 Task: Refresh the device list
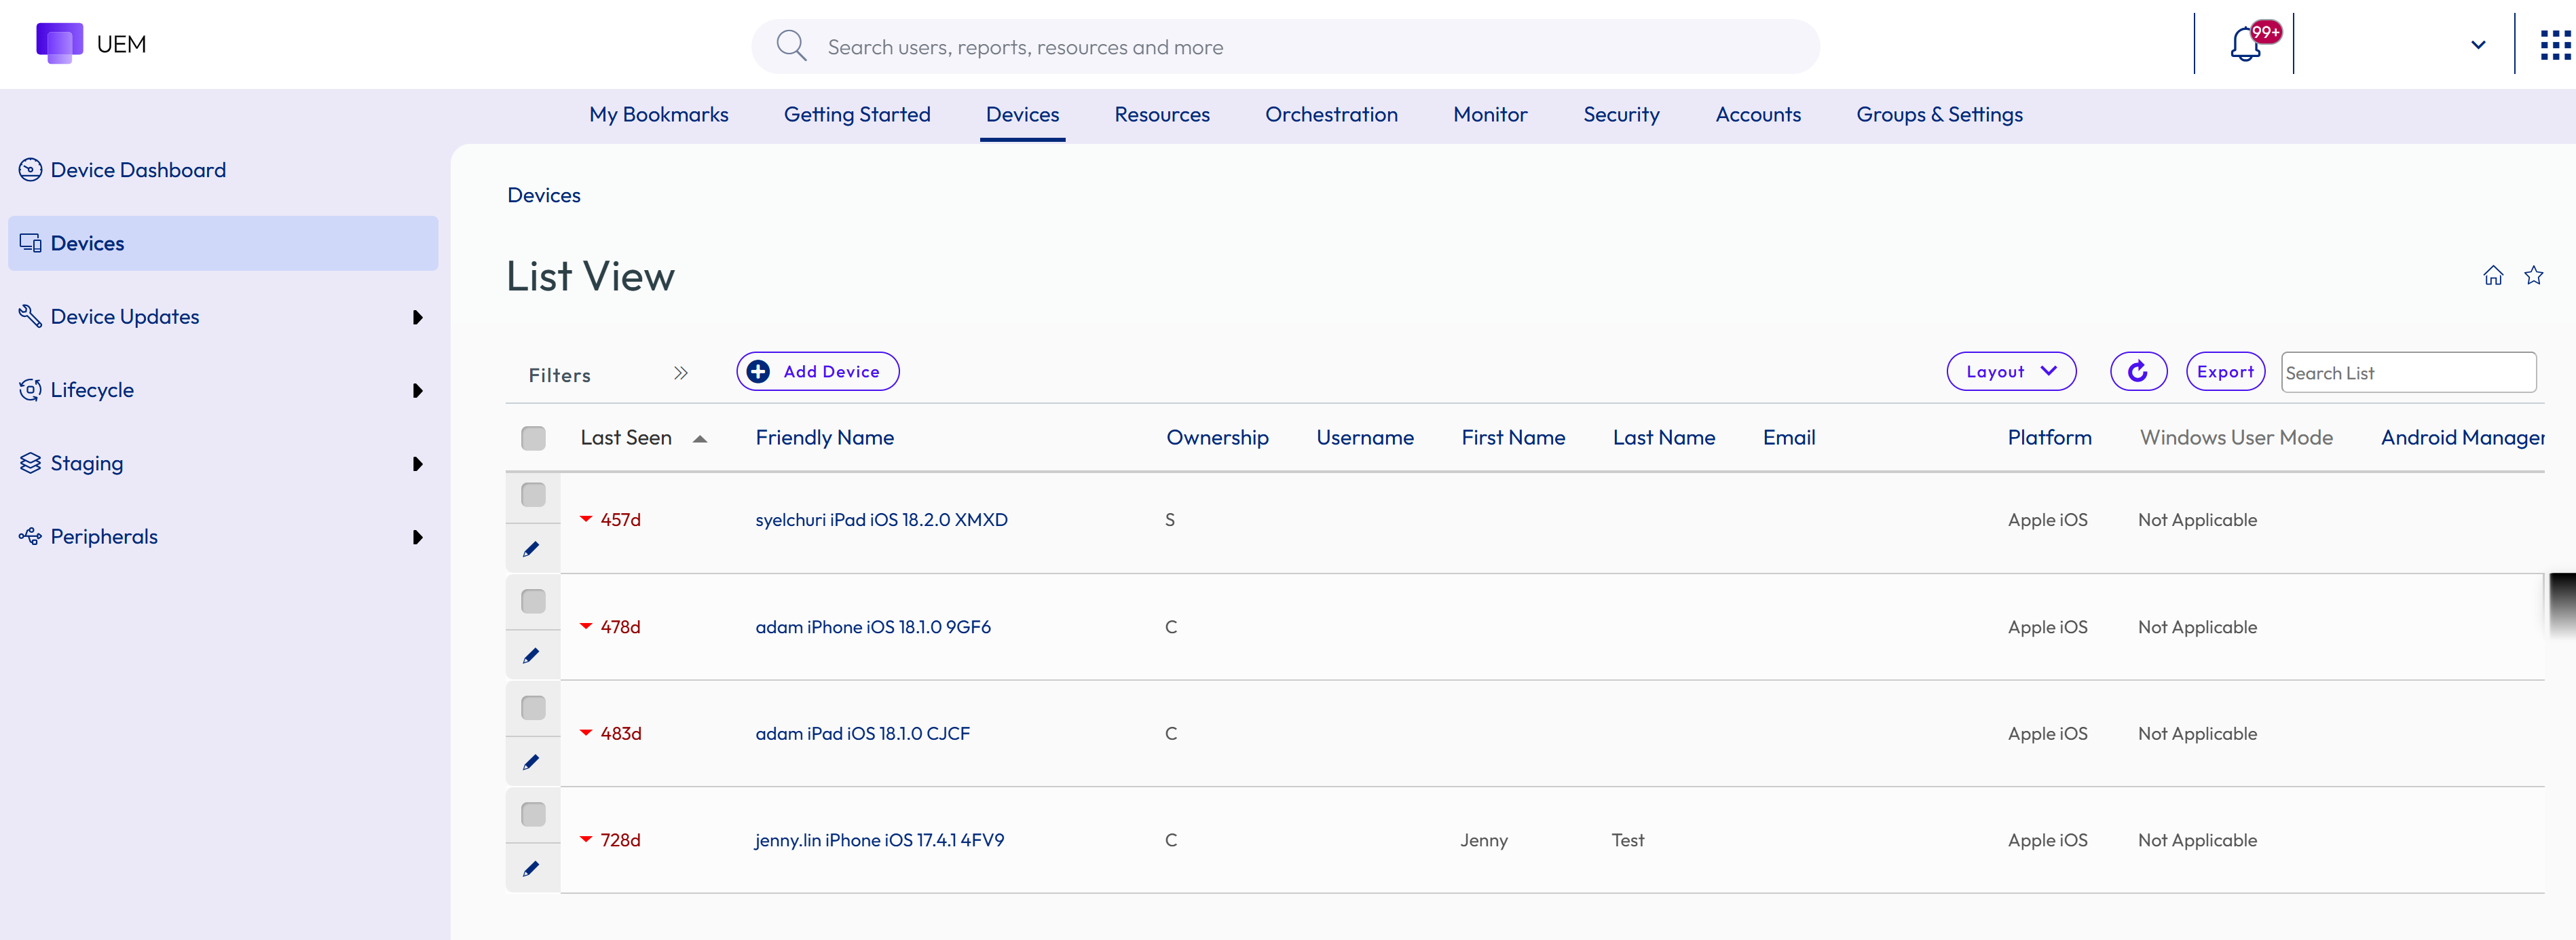pos(2138,371)
